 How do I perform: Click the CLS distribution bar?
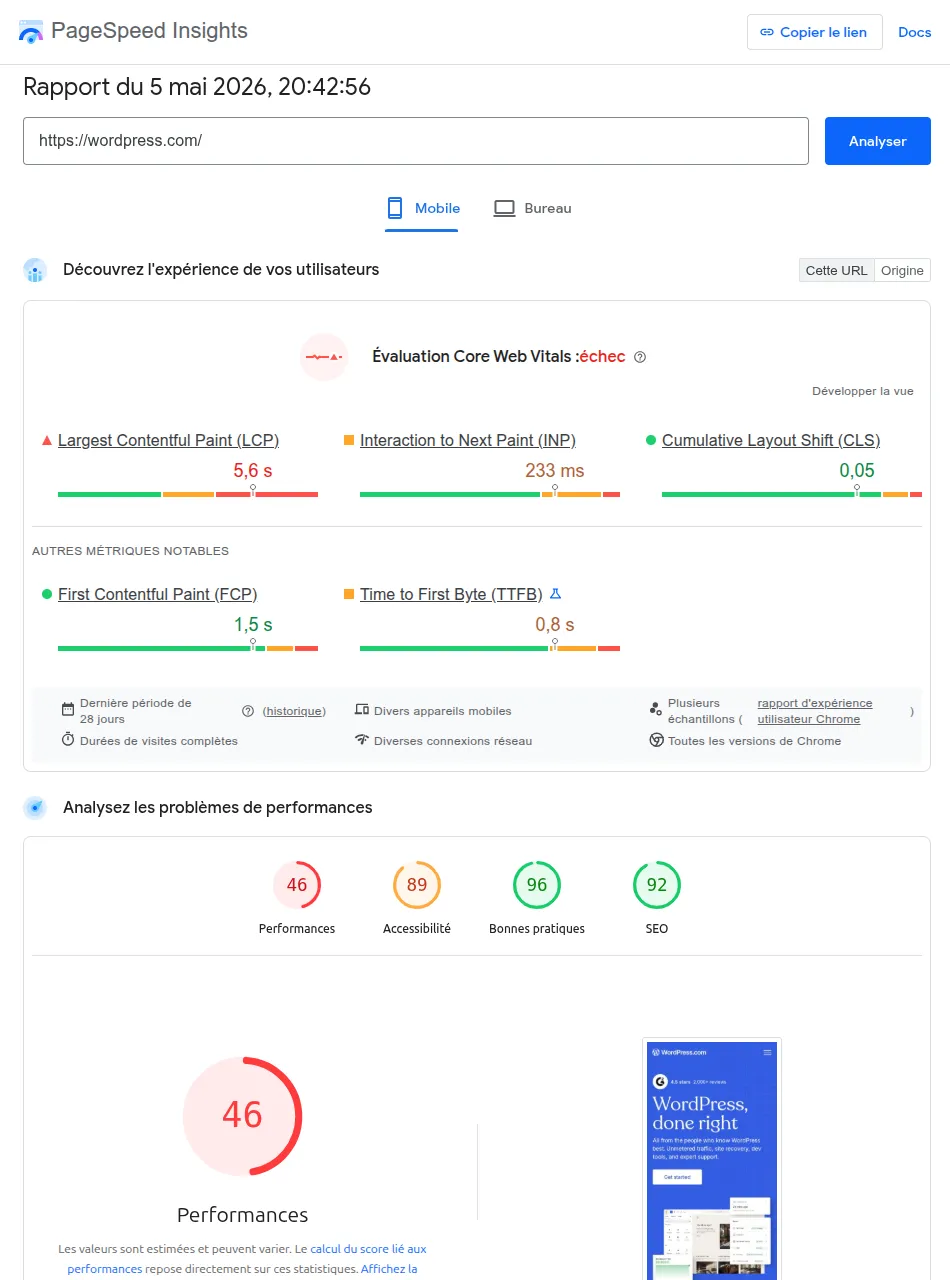coord(792,494)
